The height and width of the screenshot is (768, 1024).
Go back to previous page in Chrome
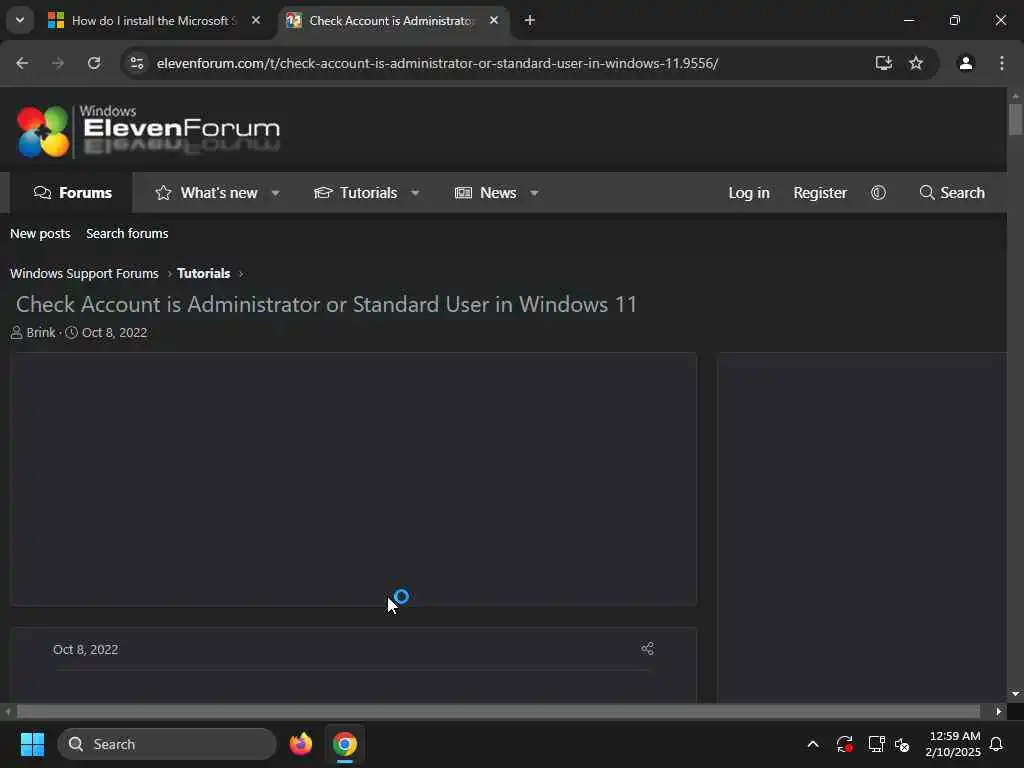(x=22, y=63)
